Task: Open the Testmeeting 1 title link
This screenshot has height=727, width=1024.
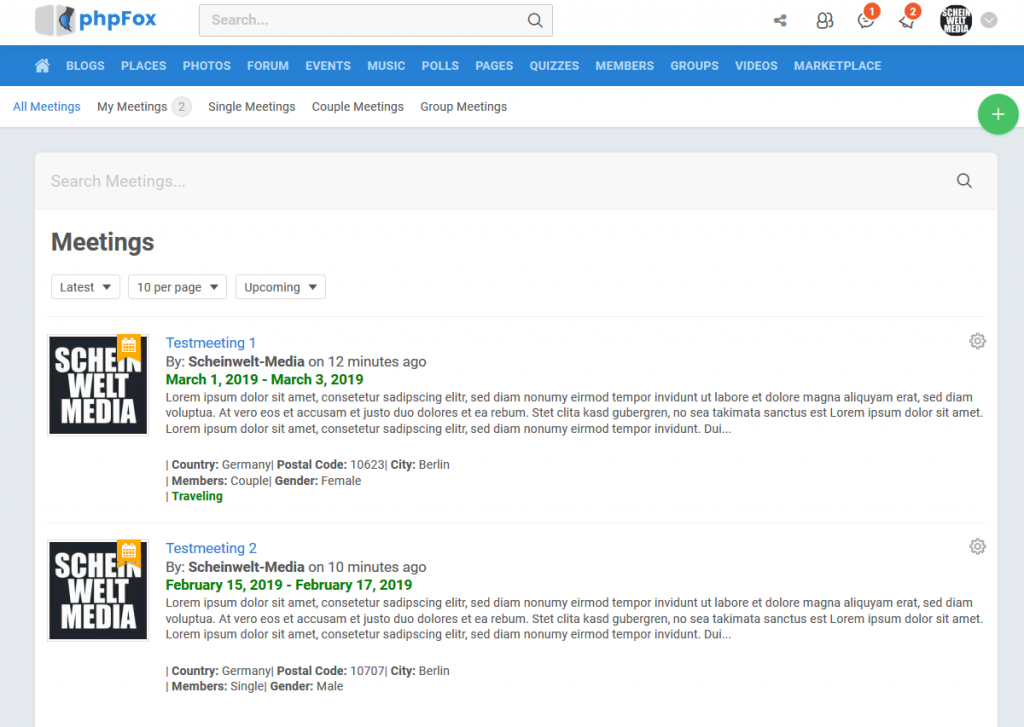Action: (211, 343)
